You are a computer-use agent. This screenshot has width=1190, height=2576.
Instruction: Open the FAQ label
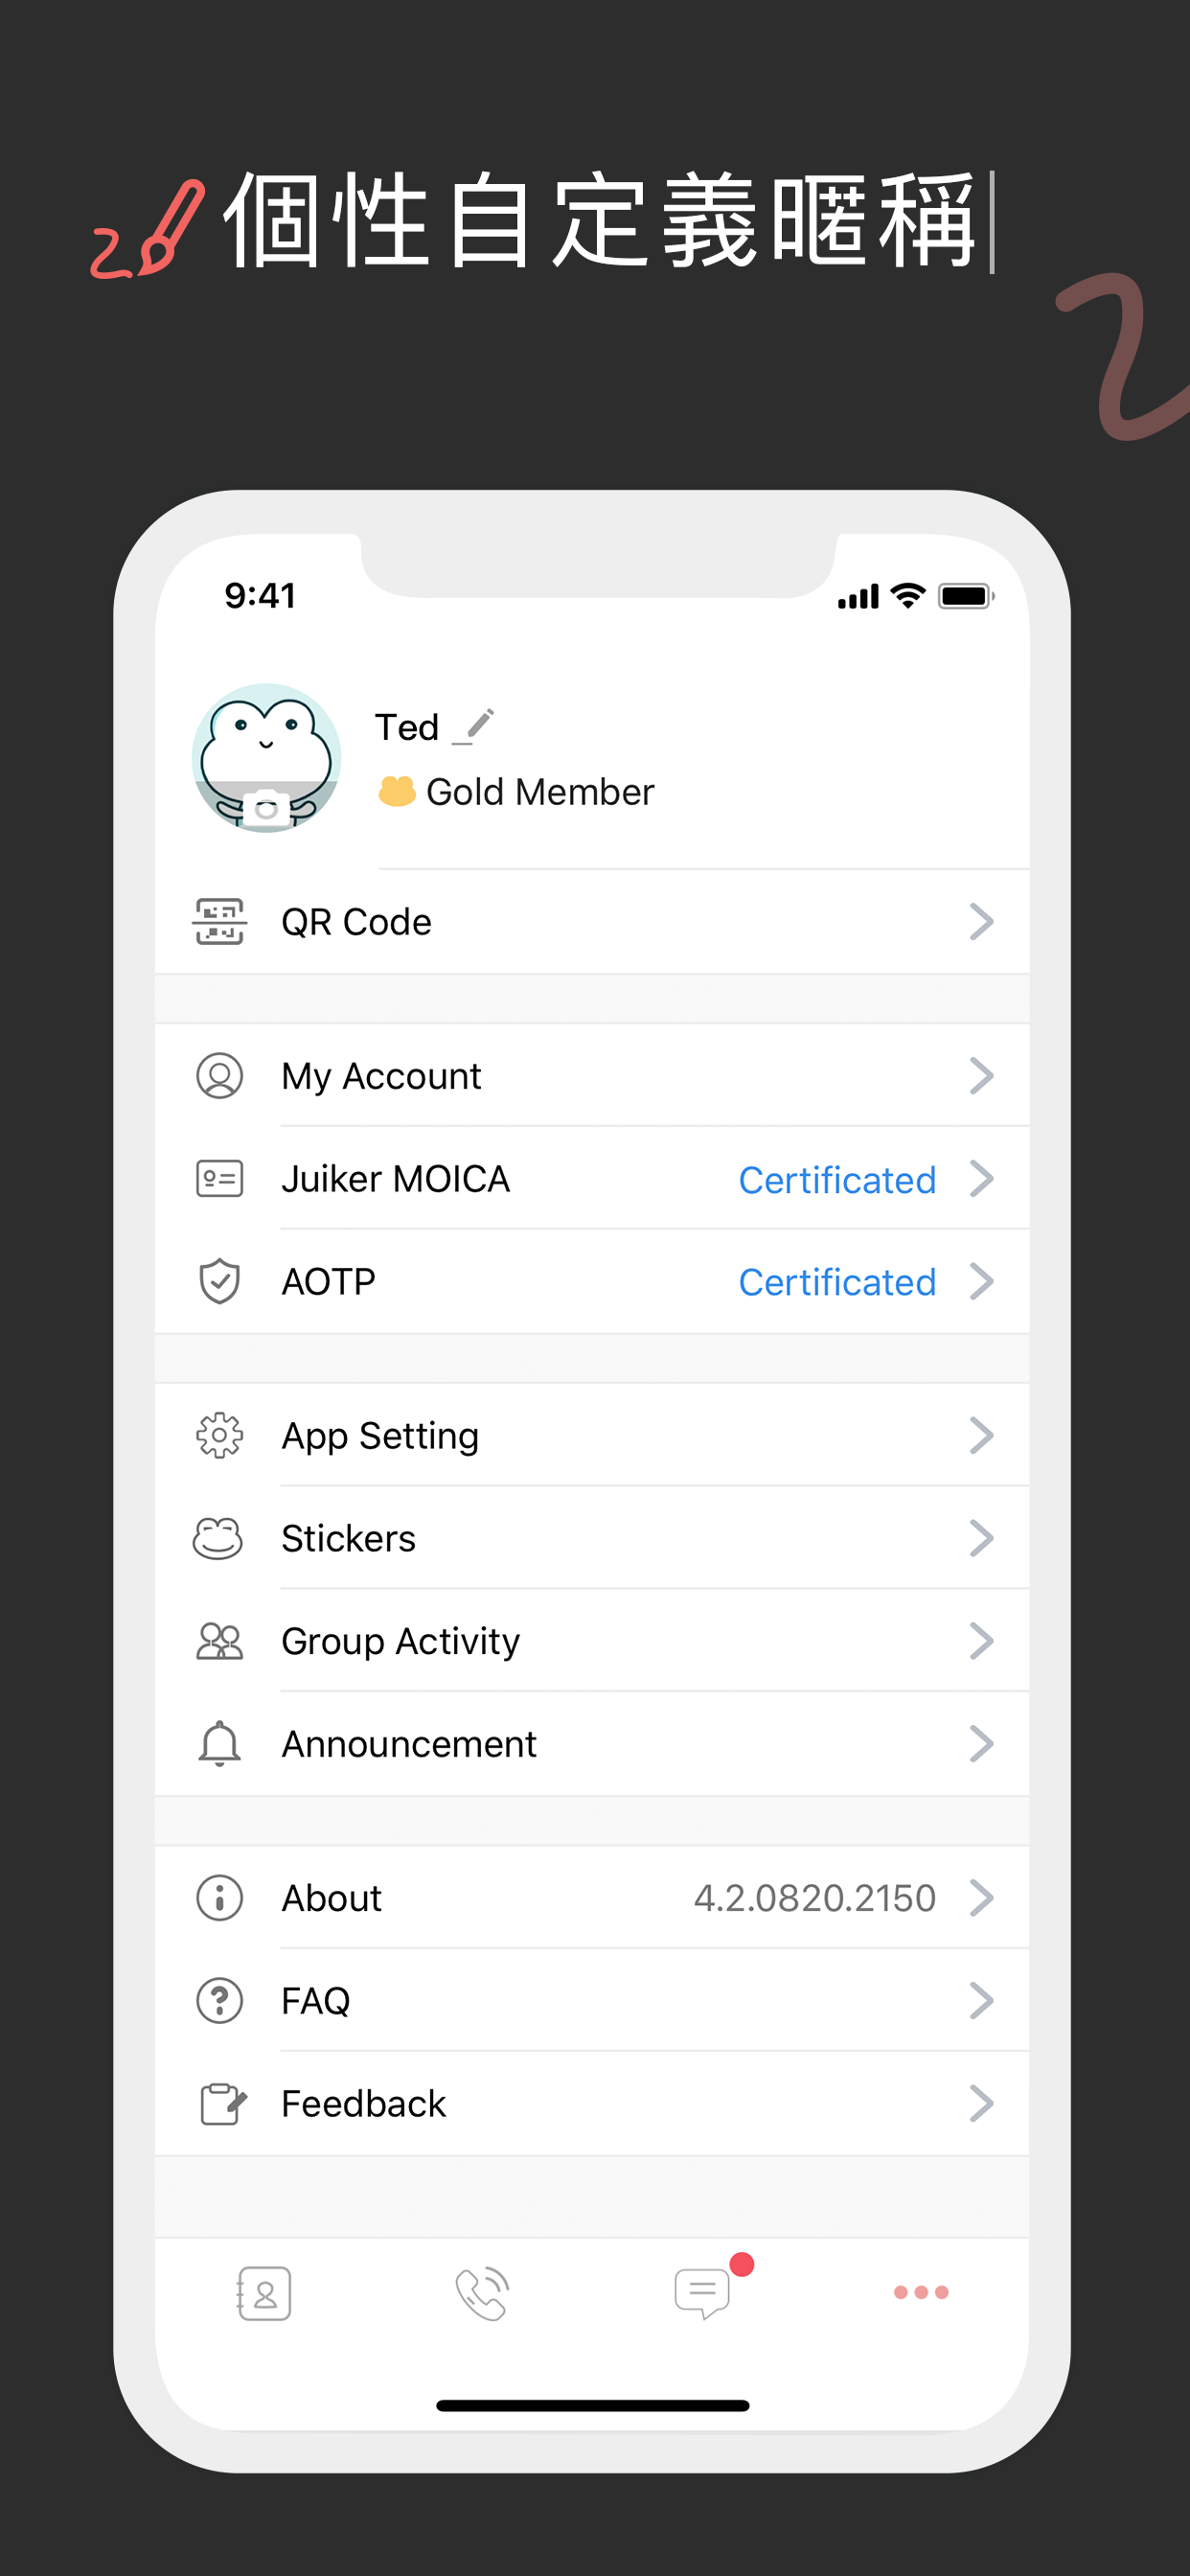[x=315, y=2001]
